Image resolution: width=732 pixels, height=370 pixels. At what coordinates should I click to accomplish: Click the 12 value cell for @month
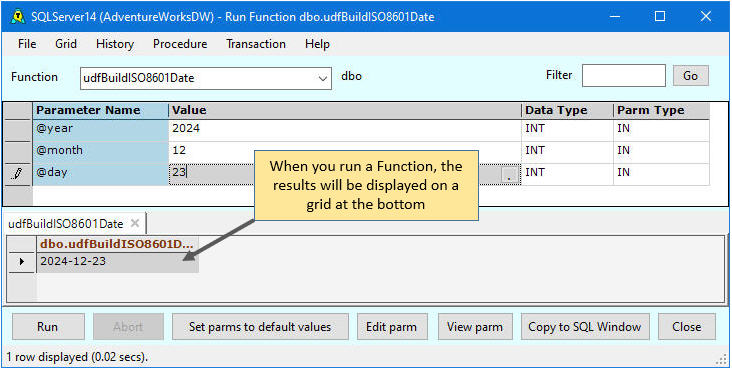pyautogui.click(x=345, y=152)
